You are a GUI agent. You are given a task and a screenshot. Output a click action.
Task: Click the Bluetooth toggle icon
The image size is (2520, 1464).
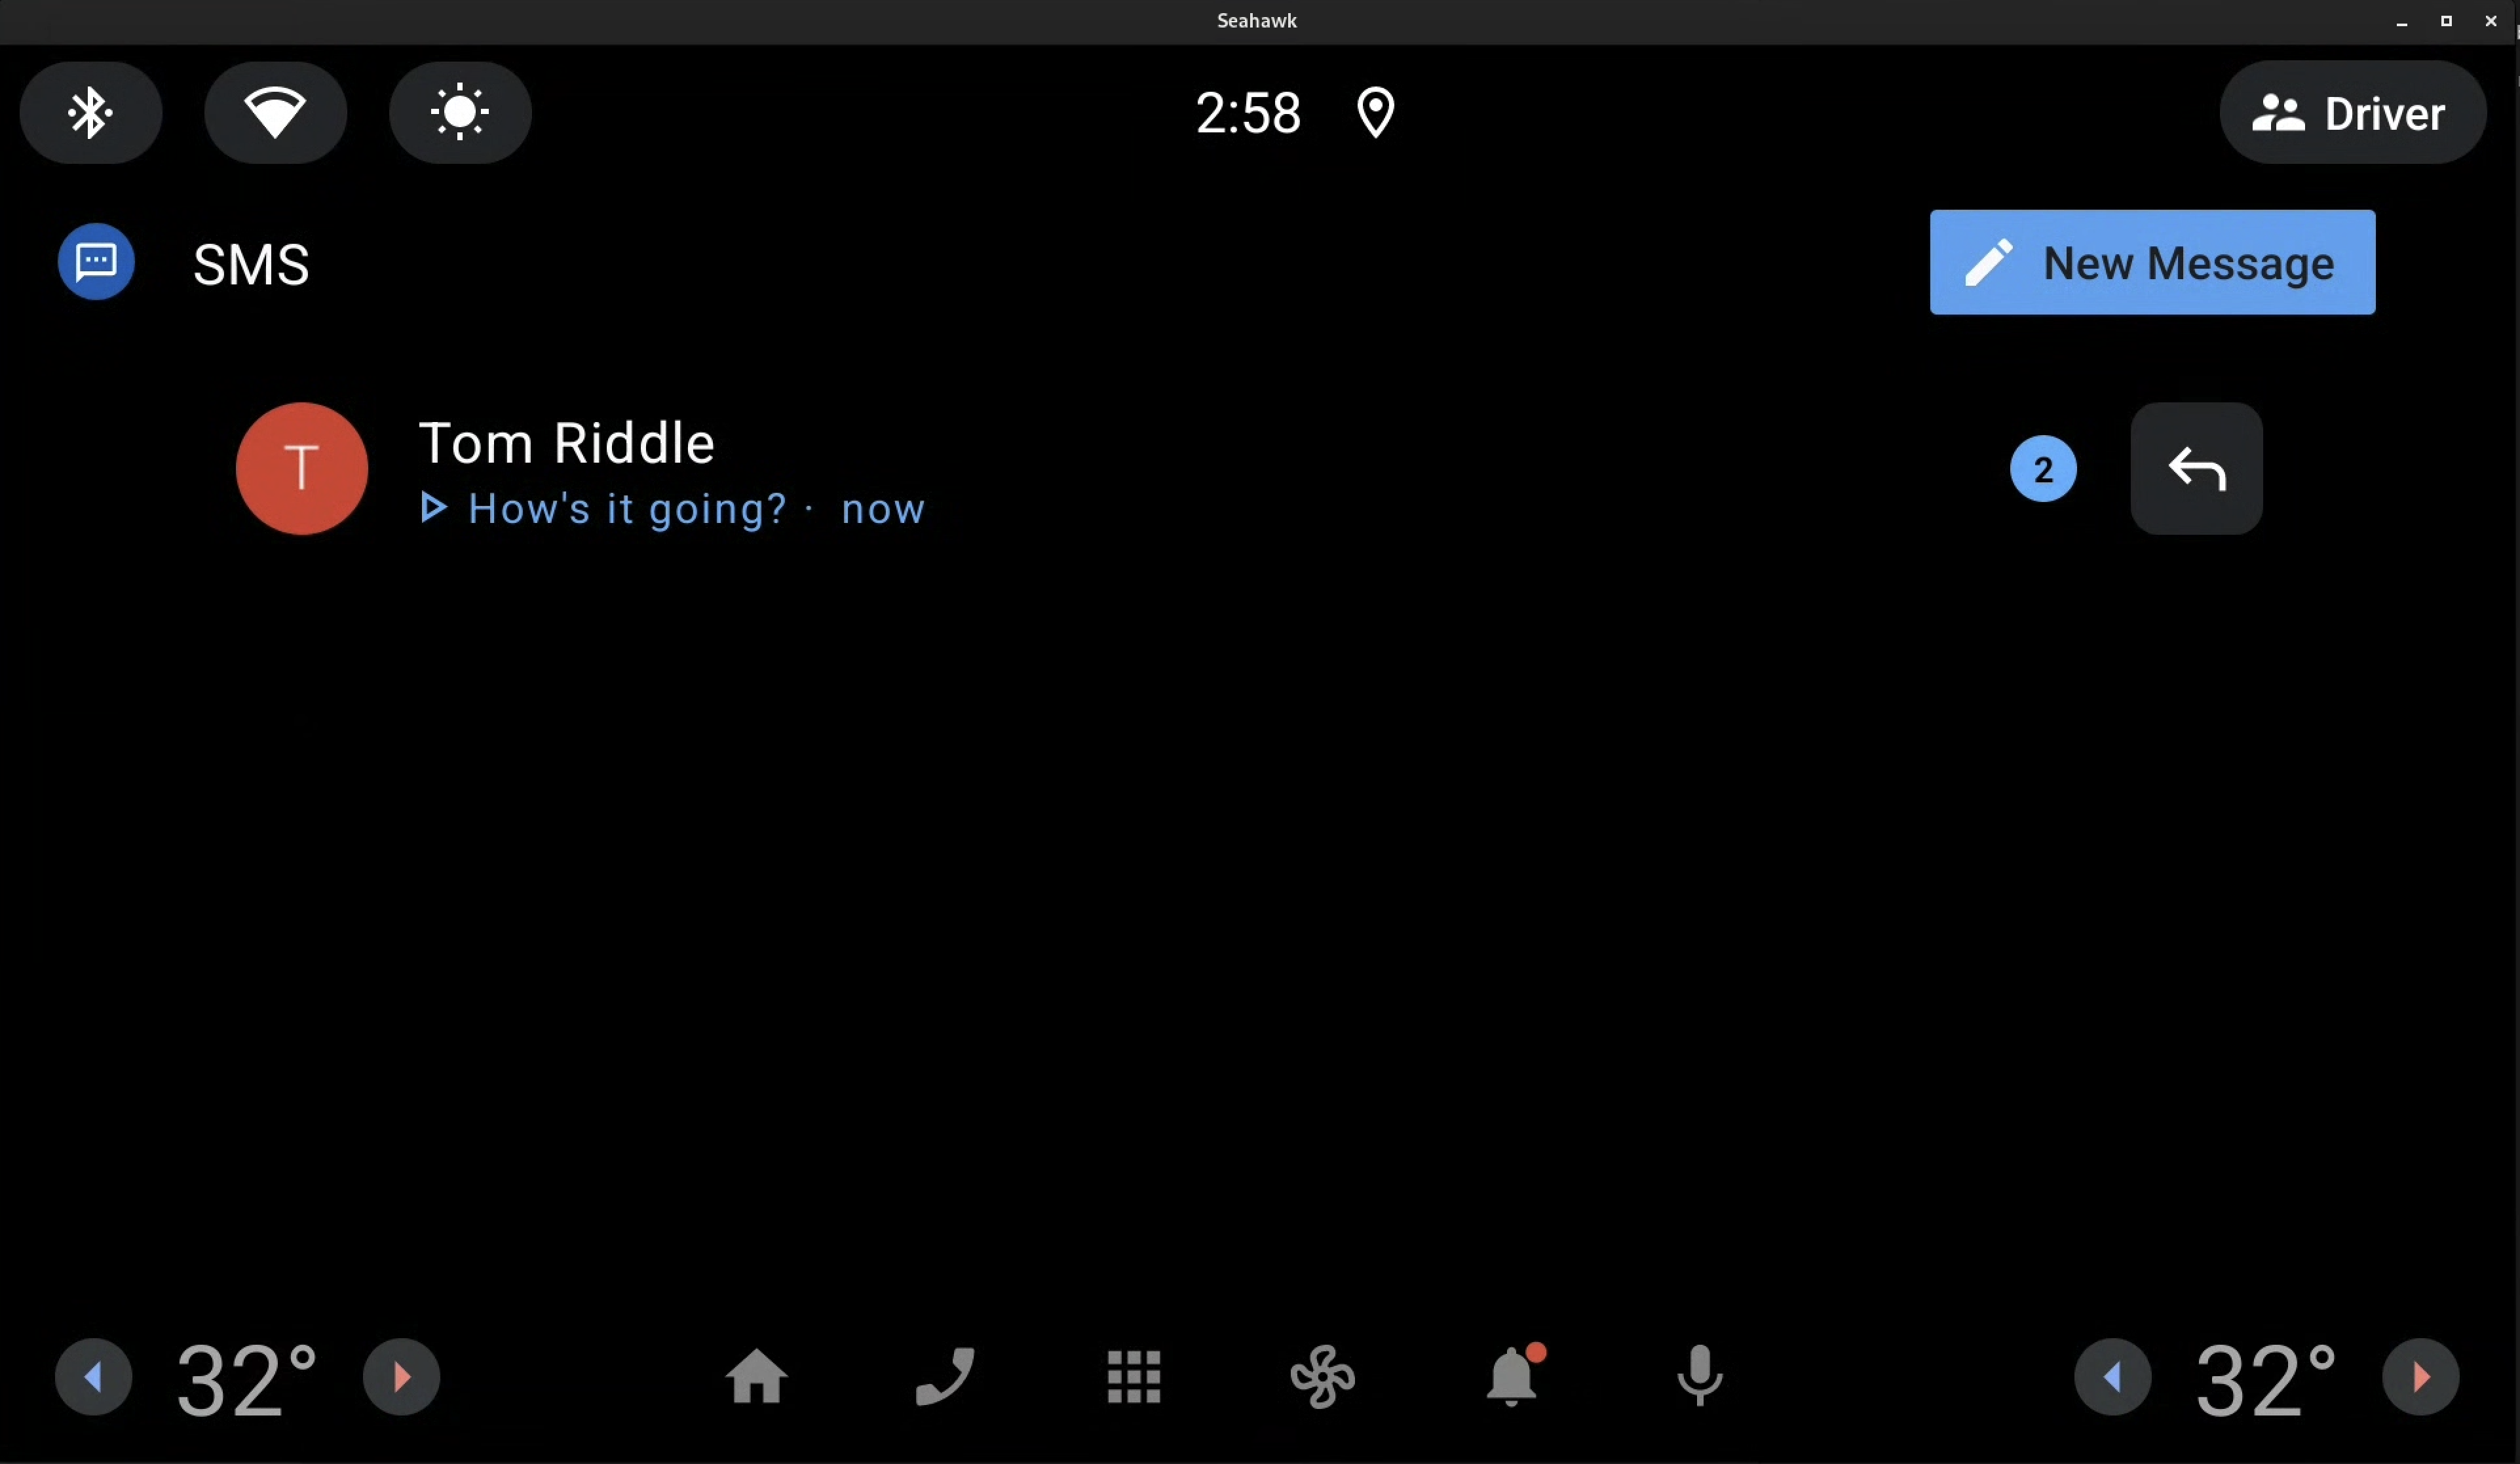tap(90, 111)
